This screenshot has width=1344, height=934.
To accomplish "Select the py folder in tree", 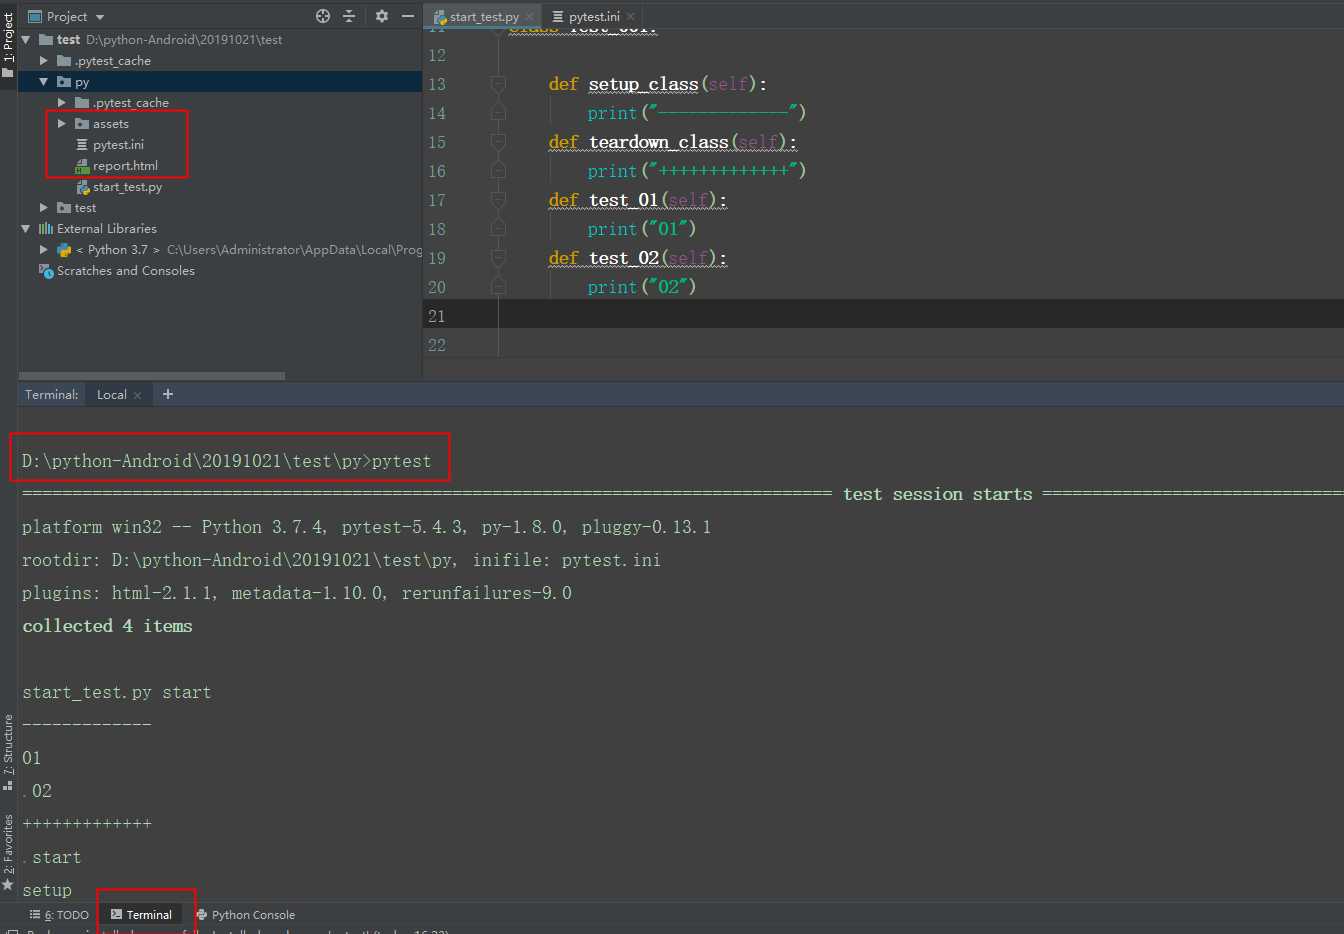I will [220, 82].
